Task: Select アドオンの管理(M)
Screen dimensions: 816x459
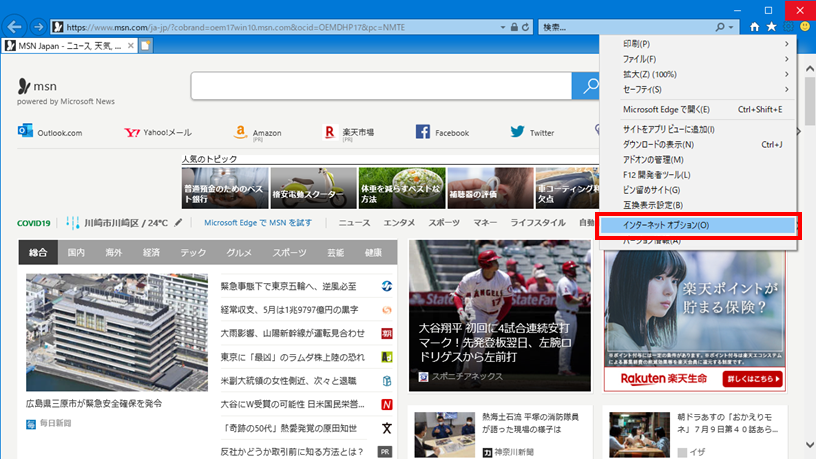Action: tap(698, 159)
